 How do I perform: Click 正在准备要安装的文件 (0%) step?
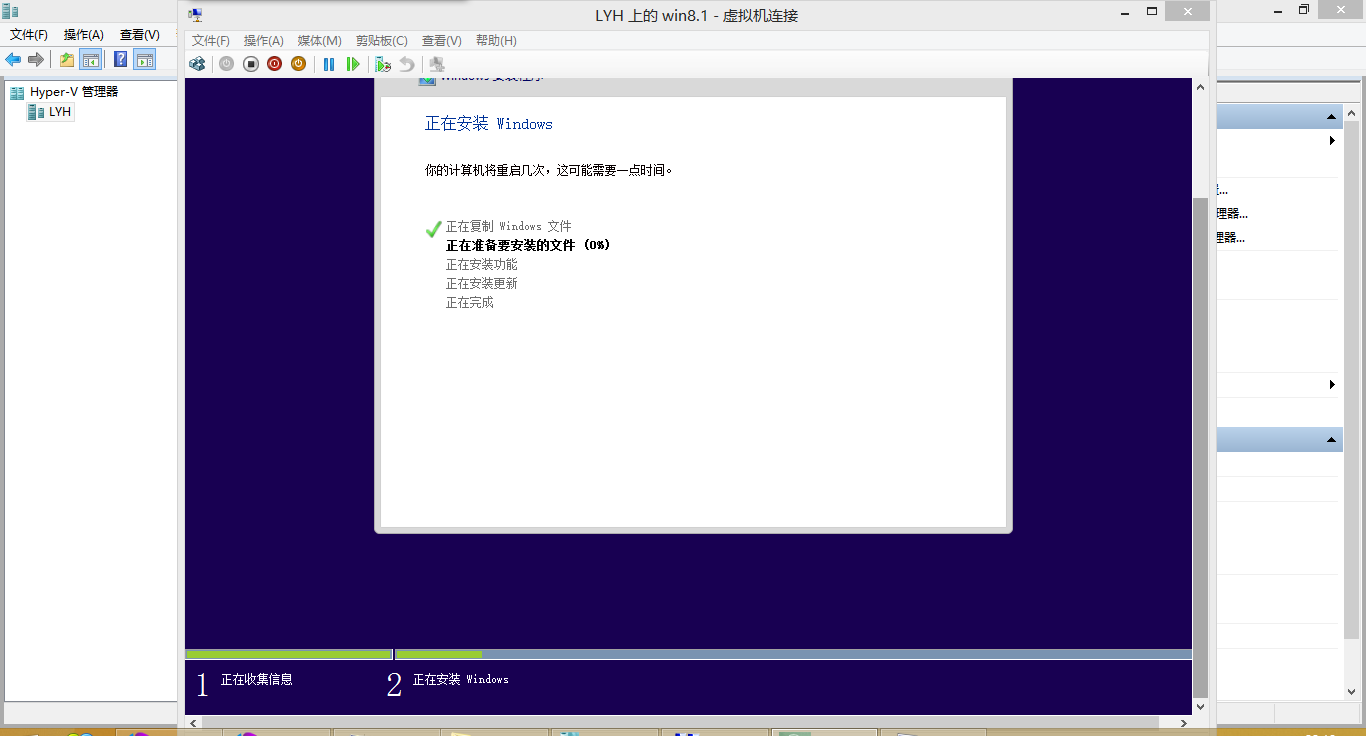click(x=528, y=245)
